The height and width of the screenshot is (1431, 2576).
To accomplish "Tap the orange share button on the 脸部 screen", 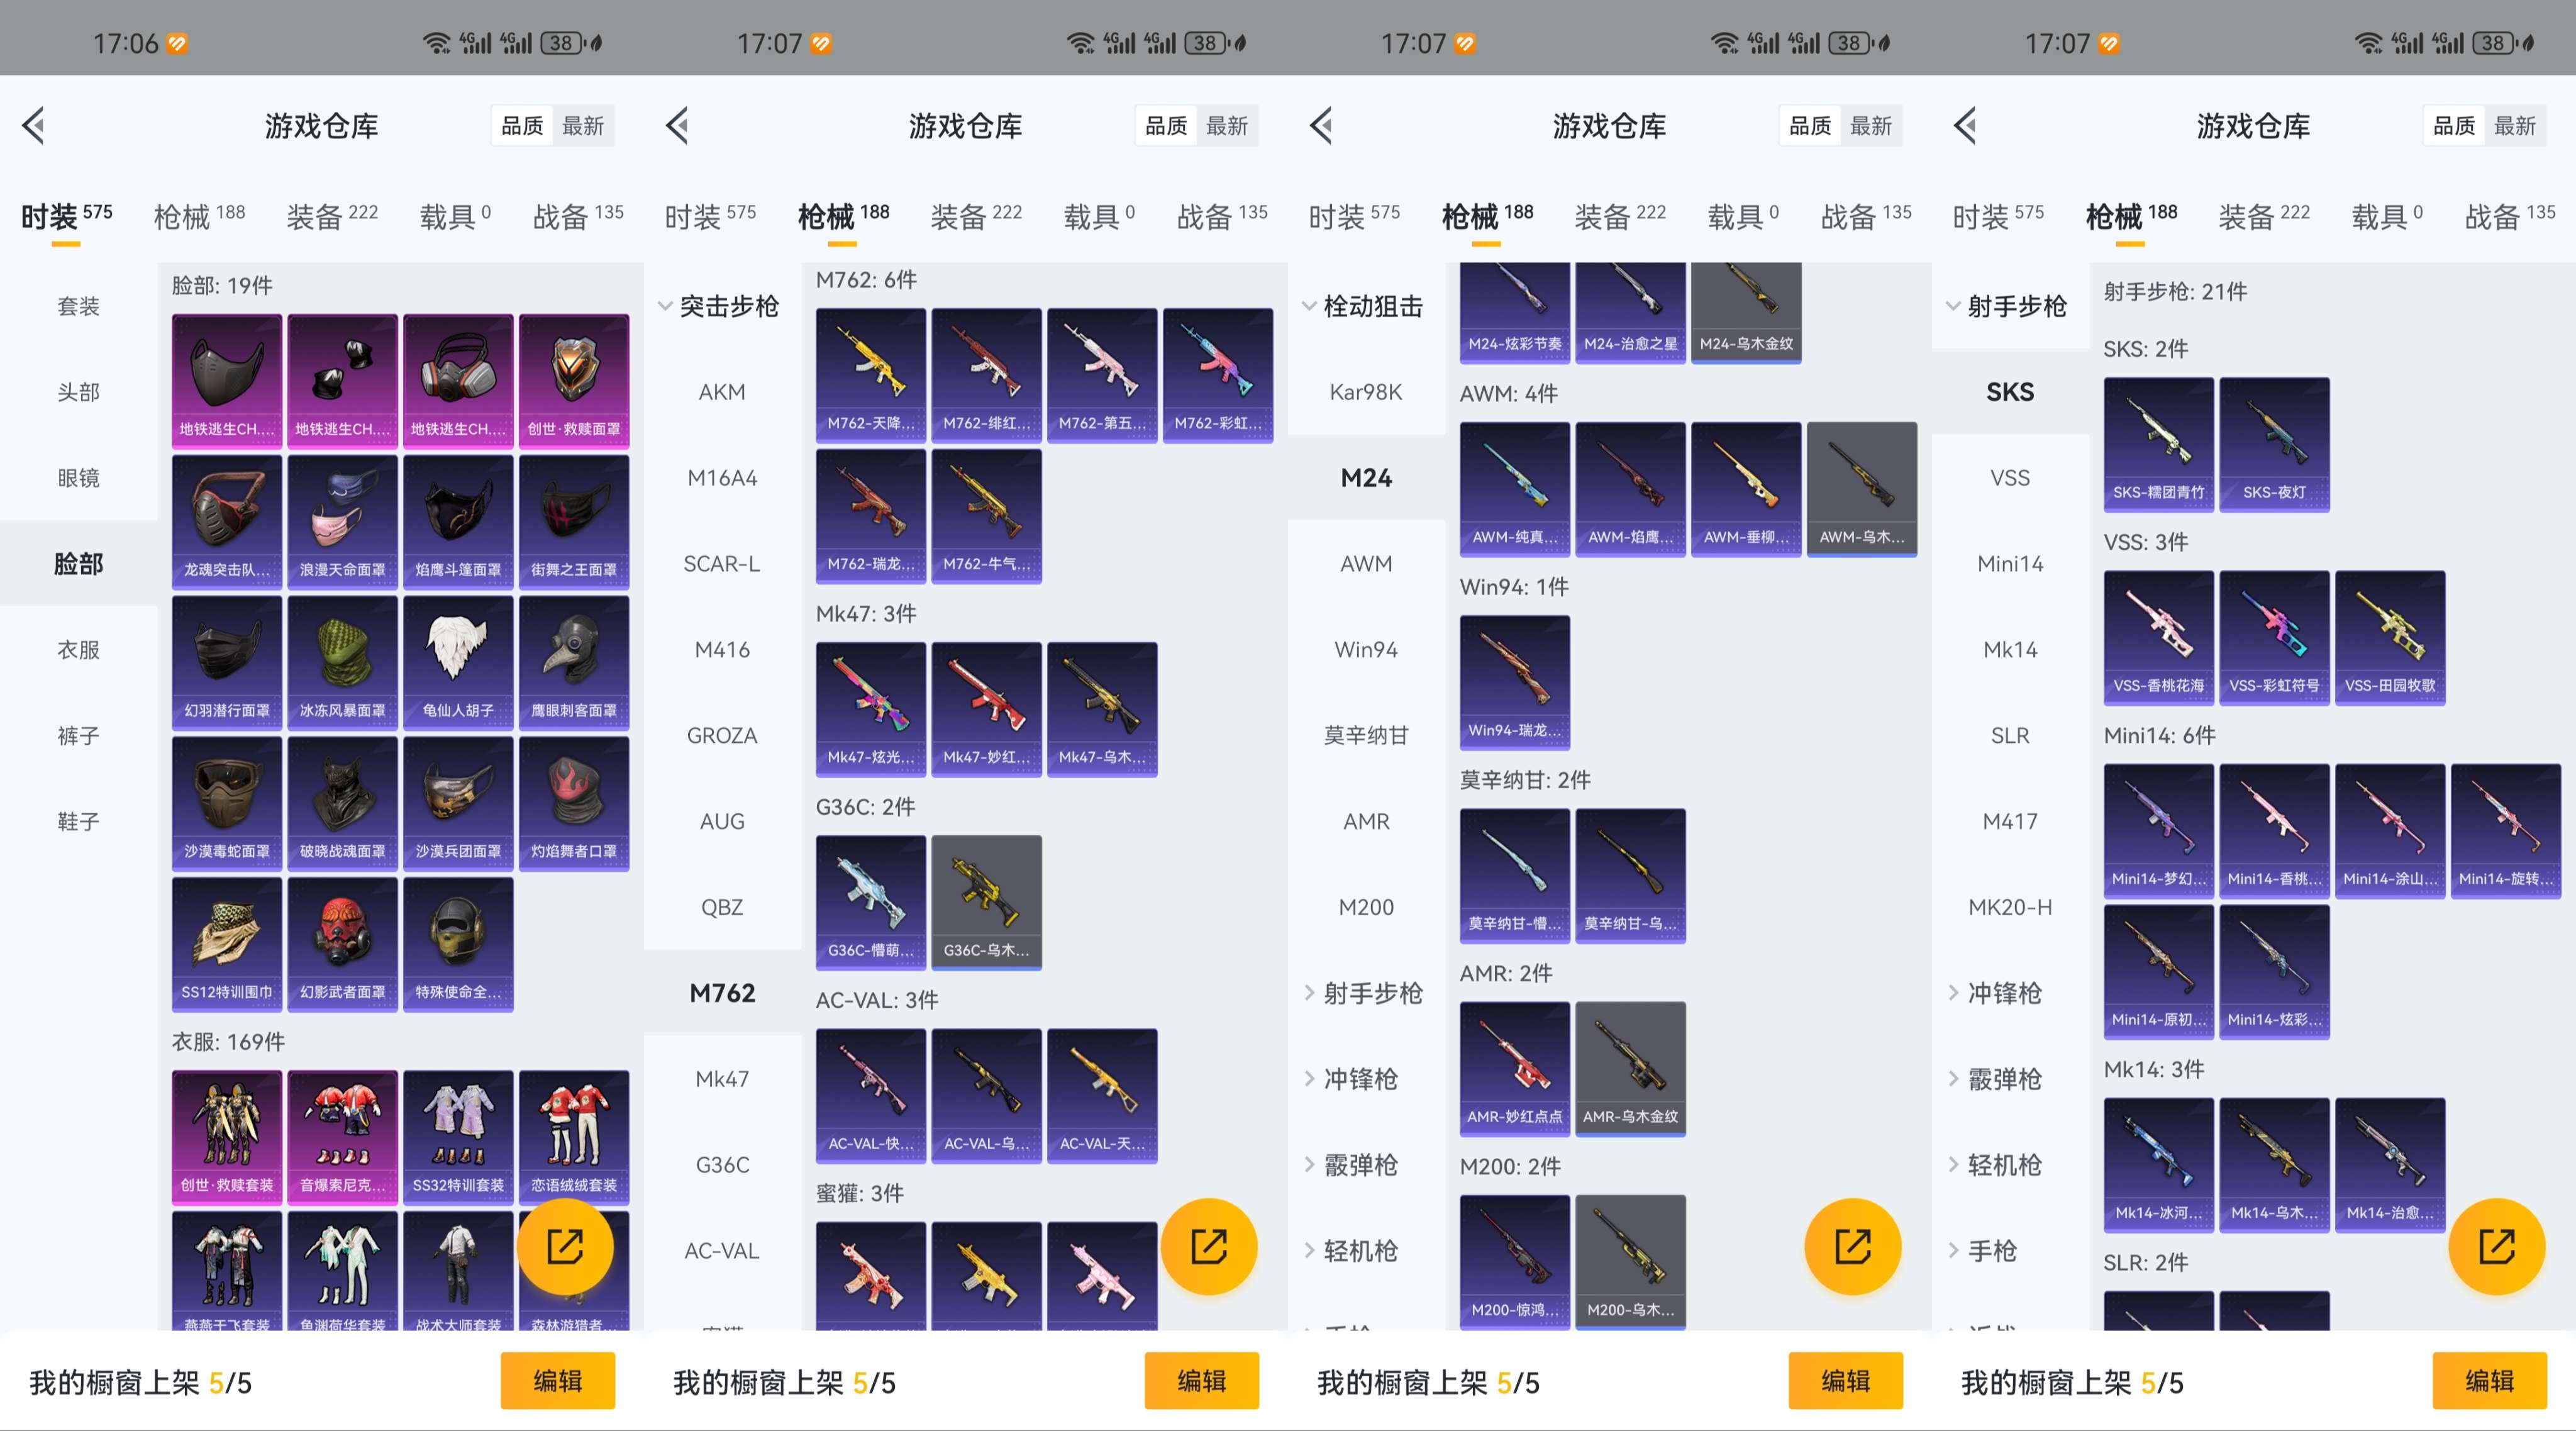I will pos(565,1246).
